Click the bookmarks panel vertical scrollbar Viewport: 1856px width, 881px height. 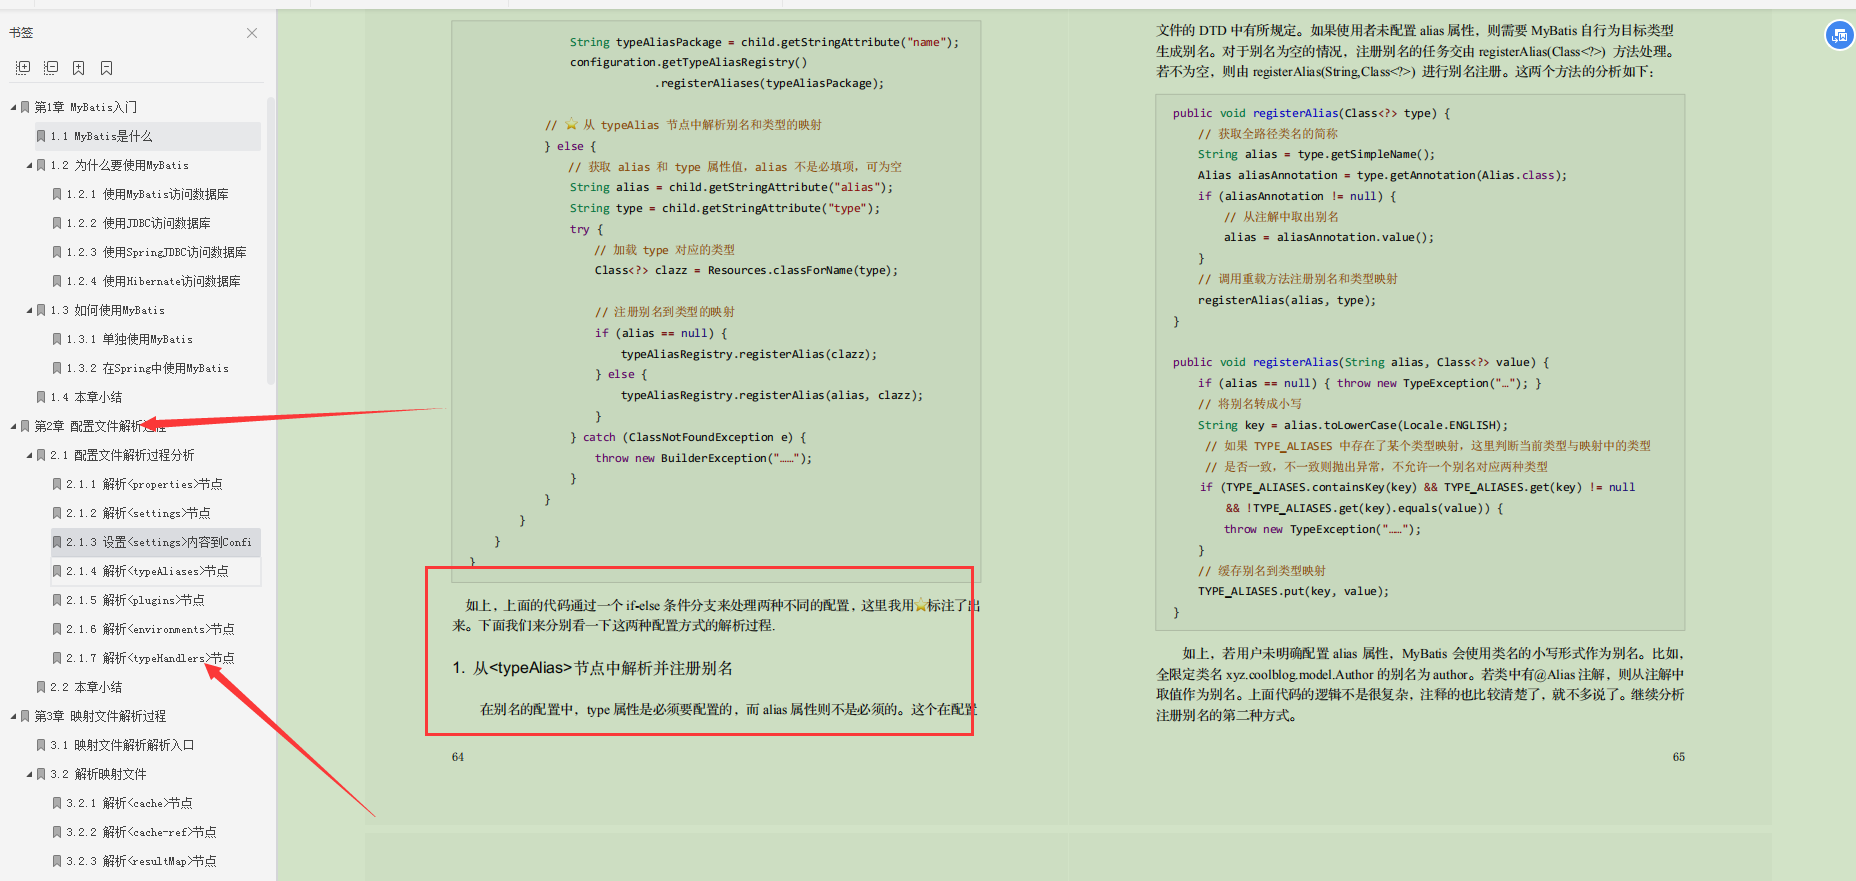(x=270, y=240)
